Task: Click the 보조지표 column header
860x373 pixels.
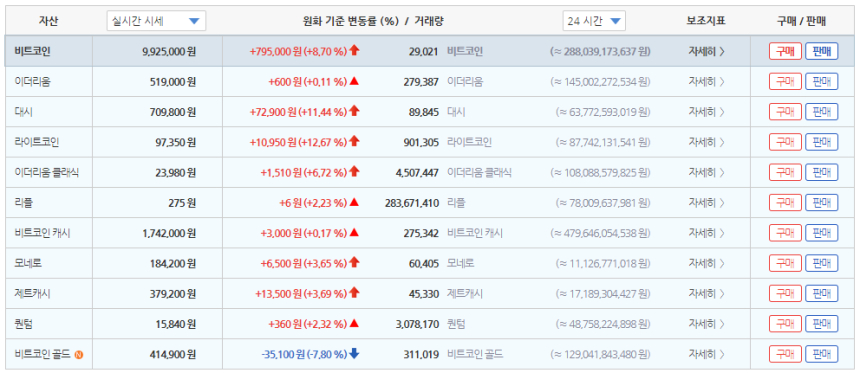Action: point(706,21)
